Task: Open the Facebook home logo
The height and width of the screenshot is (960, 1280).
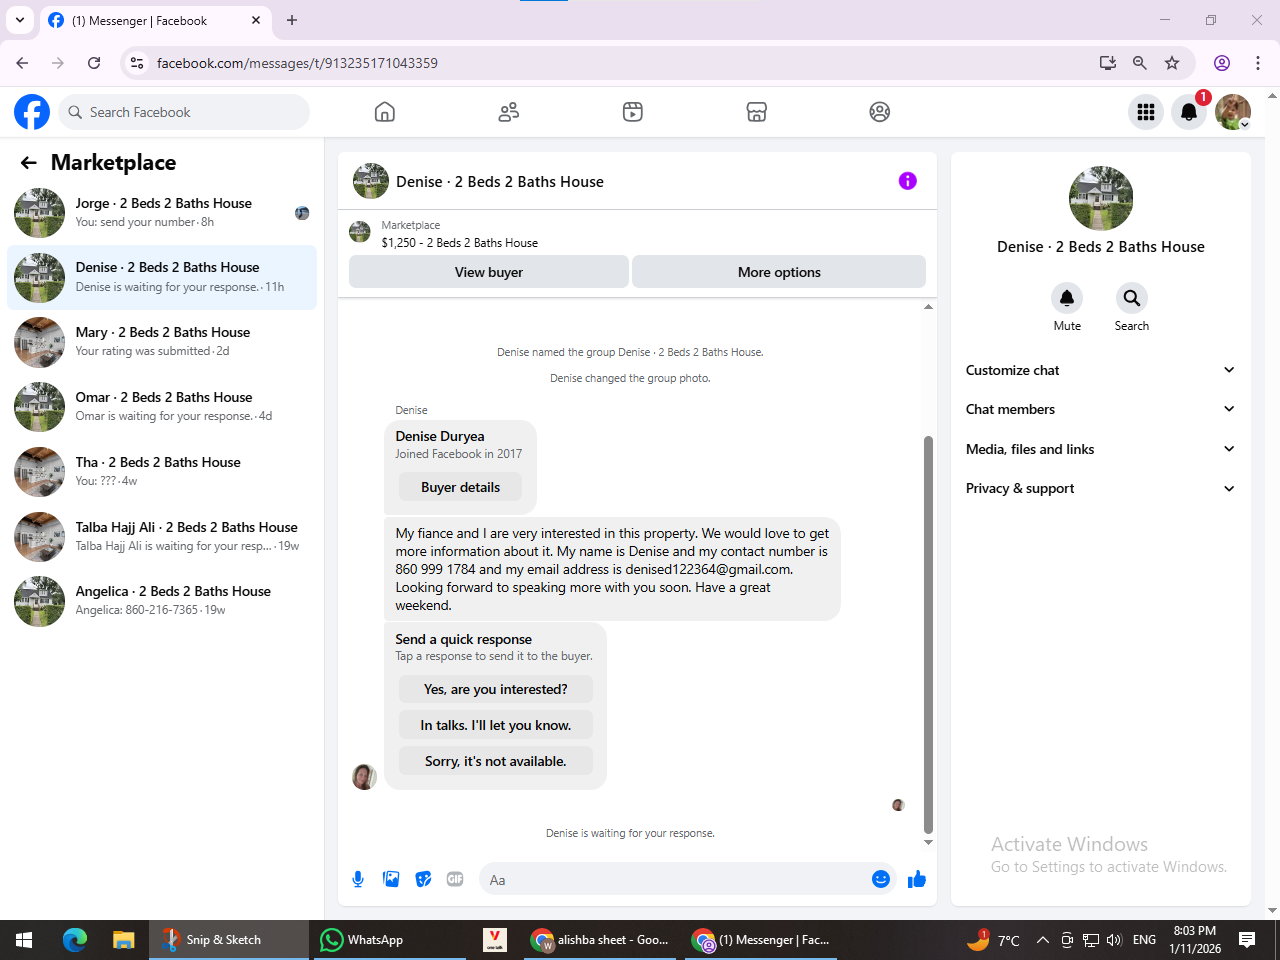Action: point(32,112)
